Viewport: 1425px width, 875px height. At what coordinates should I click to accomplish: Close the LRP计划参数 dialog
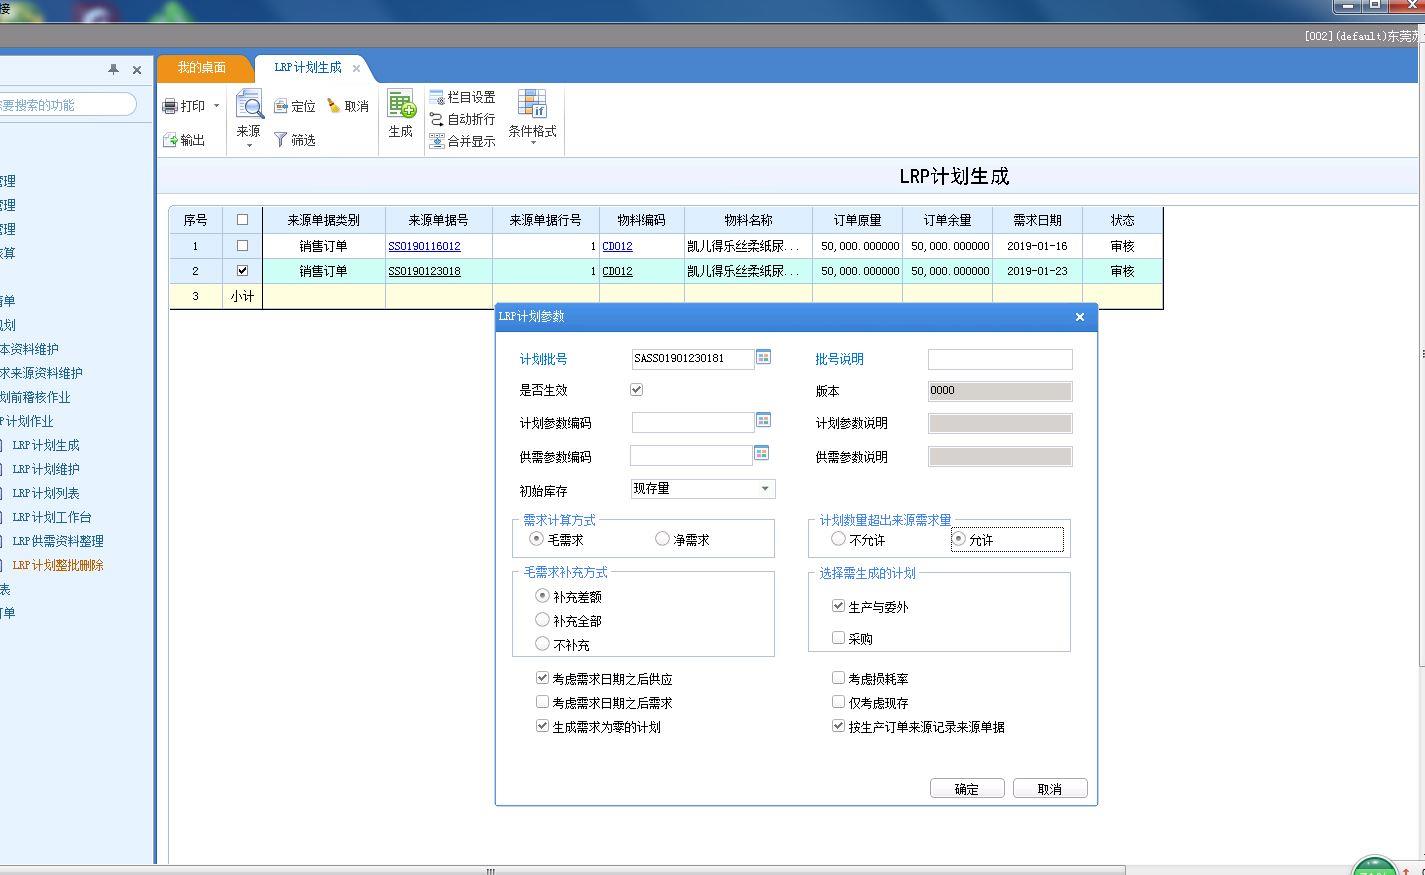tap(1079, 317)
